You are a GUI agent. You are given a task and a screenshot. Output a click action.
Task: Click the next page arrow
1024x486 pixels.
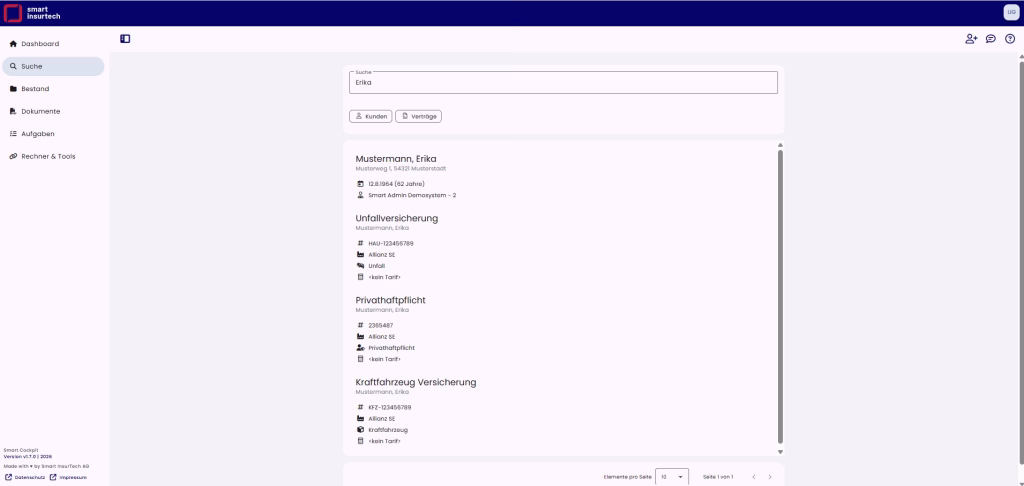(x=770, y=477)
